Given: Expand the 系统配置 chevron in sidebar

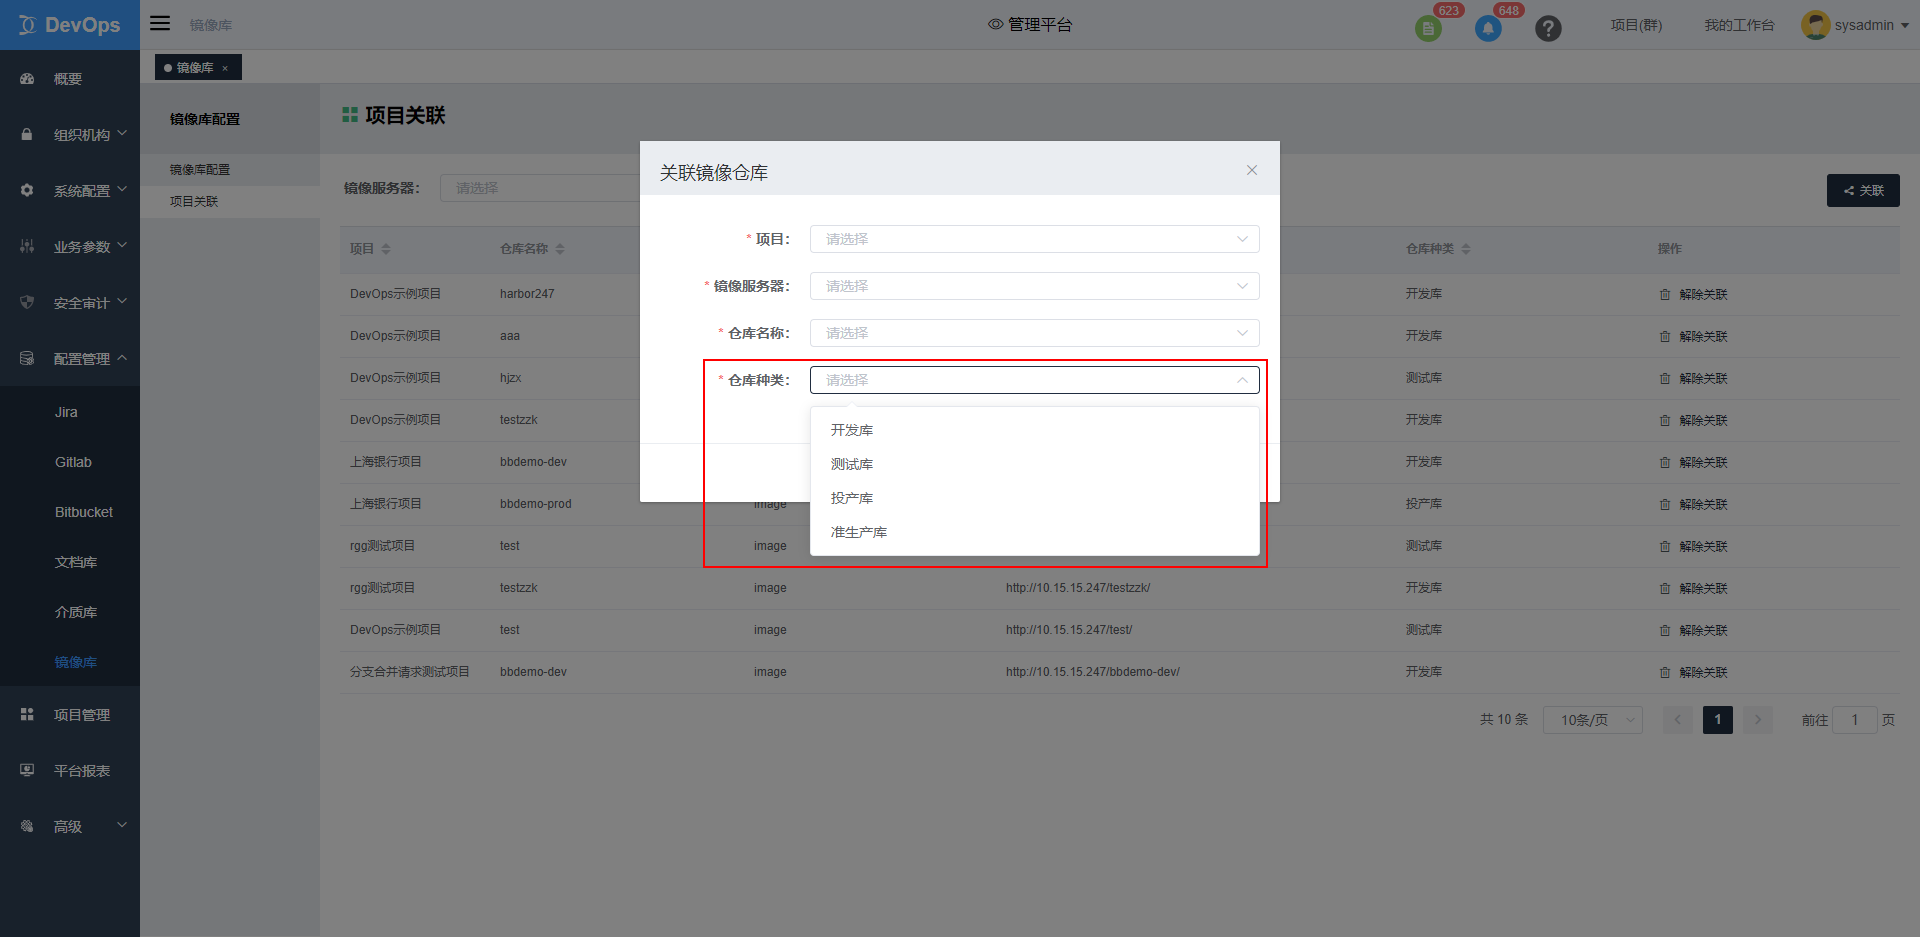Looking at the screenshot, I should 122,189.
